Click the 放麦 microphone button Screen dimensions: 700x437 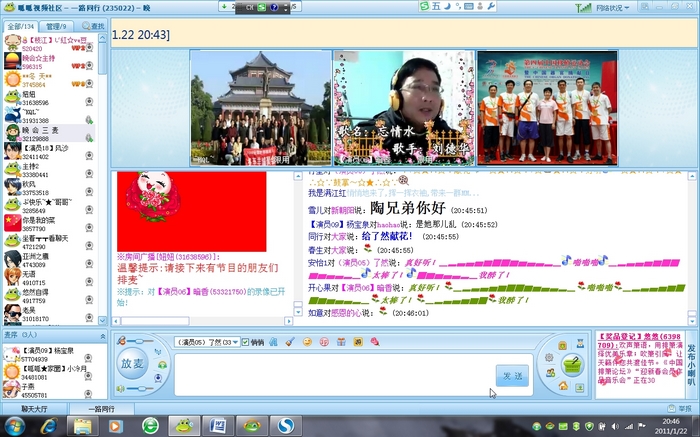click(x=132, y=363)
